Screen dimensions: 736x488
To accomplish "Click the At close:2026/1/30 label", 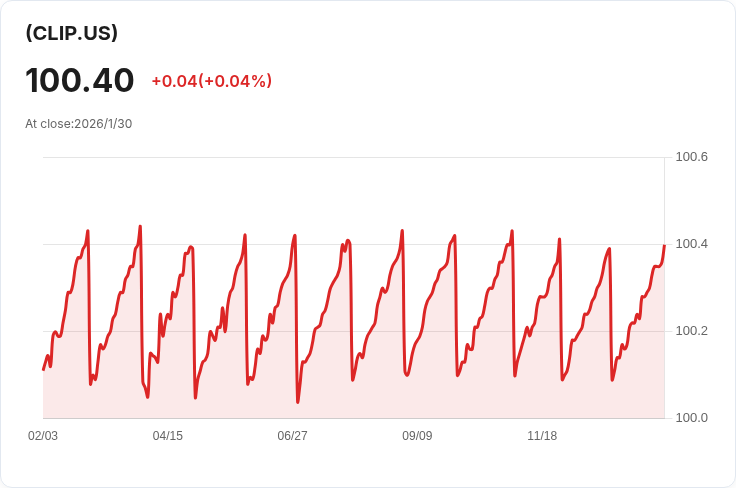I will pyautogui.click(x=79, y=124).
